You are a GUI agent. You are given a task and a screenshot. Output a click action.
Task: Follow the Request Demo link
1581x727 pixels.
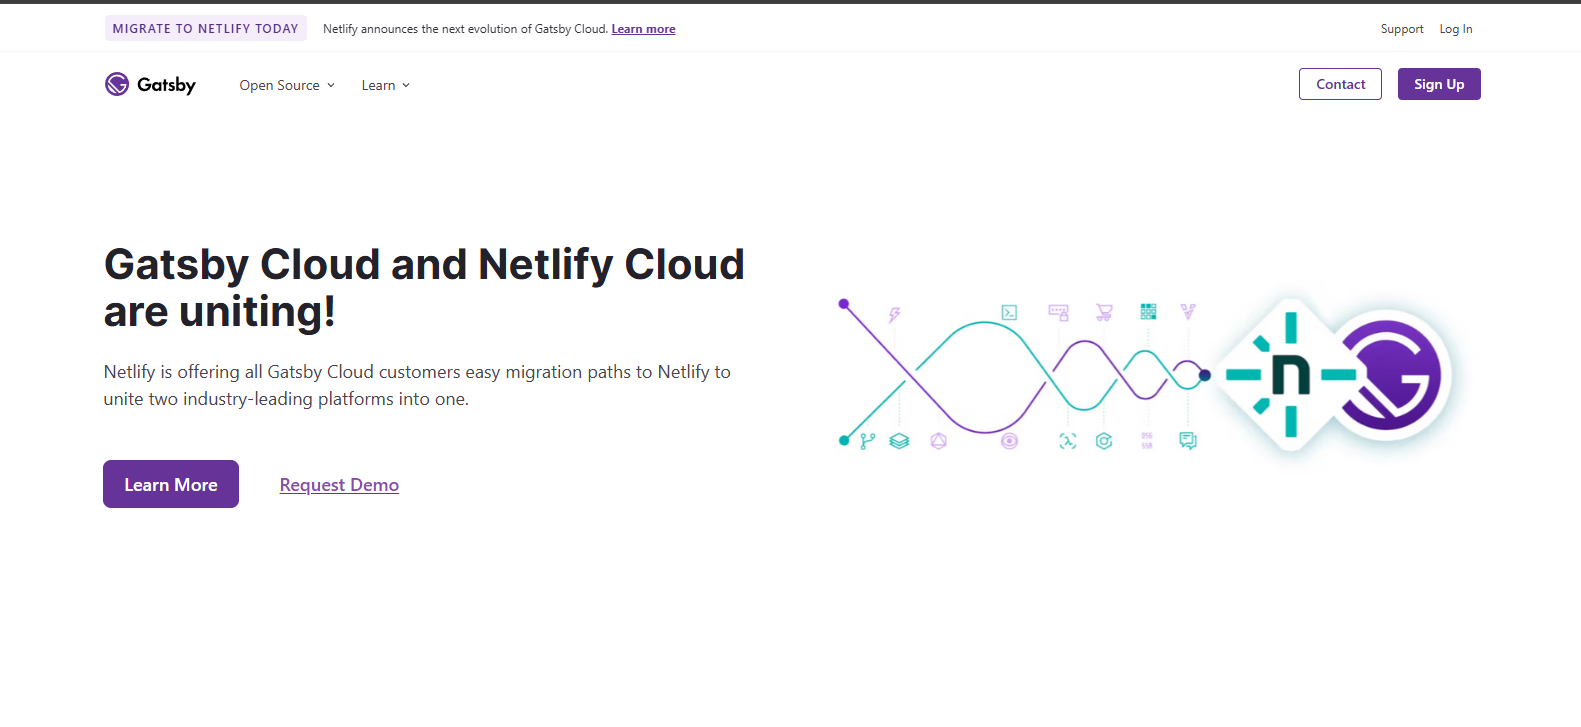click(339, 485)
